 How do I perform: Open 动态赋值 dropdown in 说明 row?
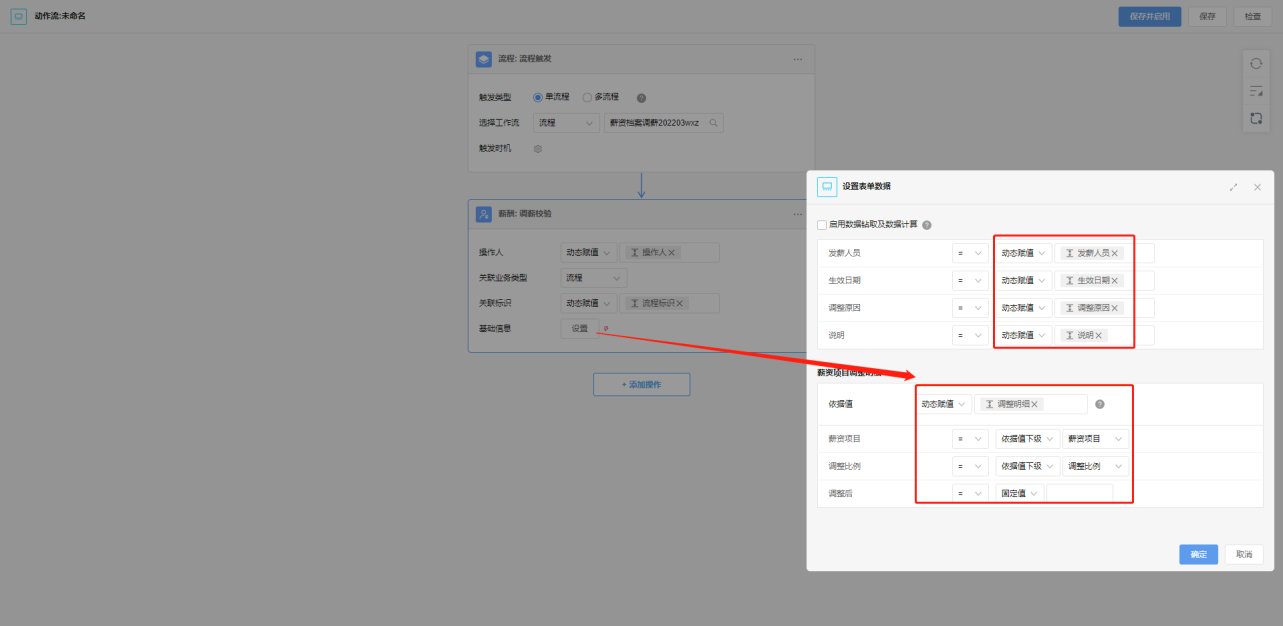(1024, 335)
